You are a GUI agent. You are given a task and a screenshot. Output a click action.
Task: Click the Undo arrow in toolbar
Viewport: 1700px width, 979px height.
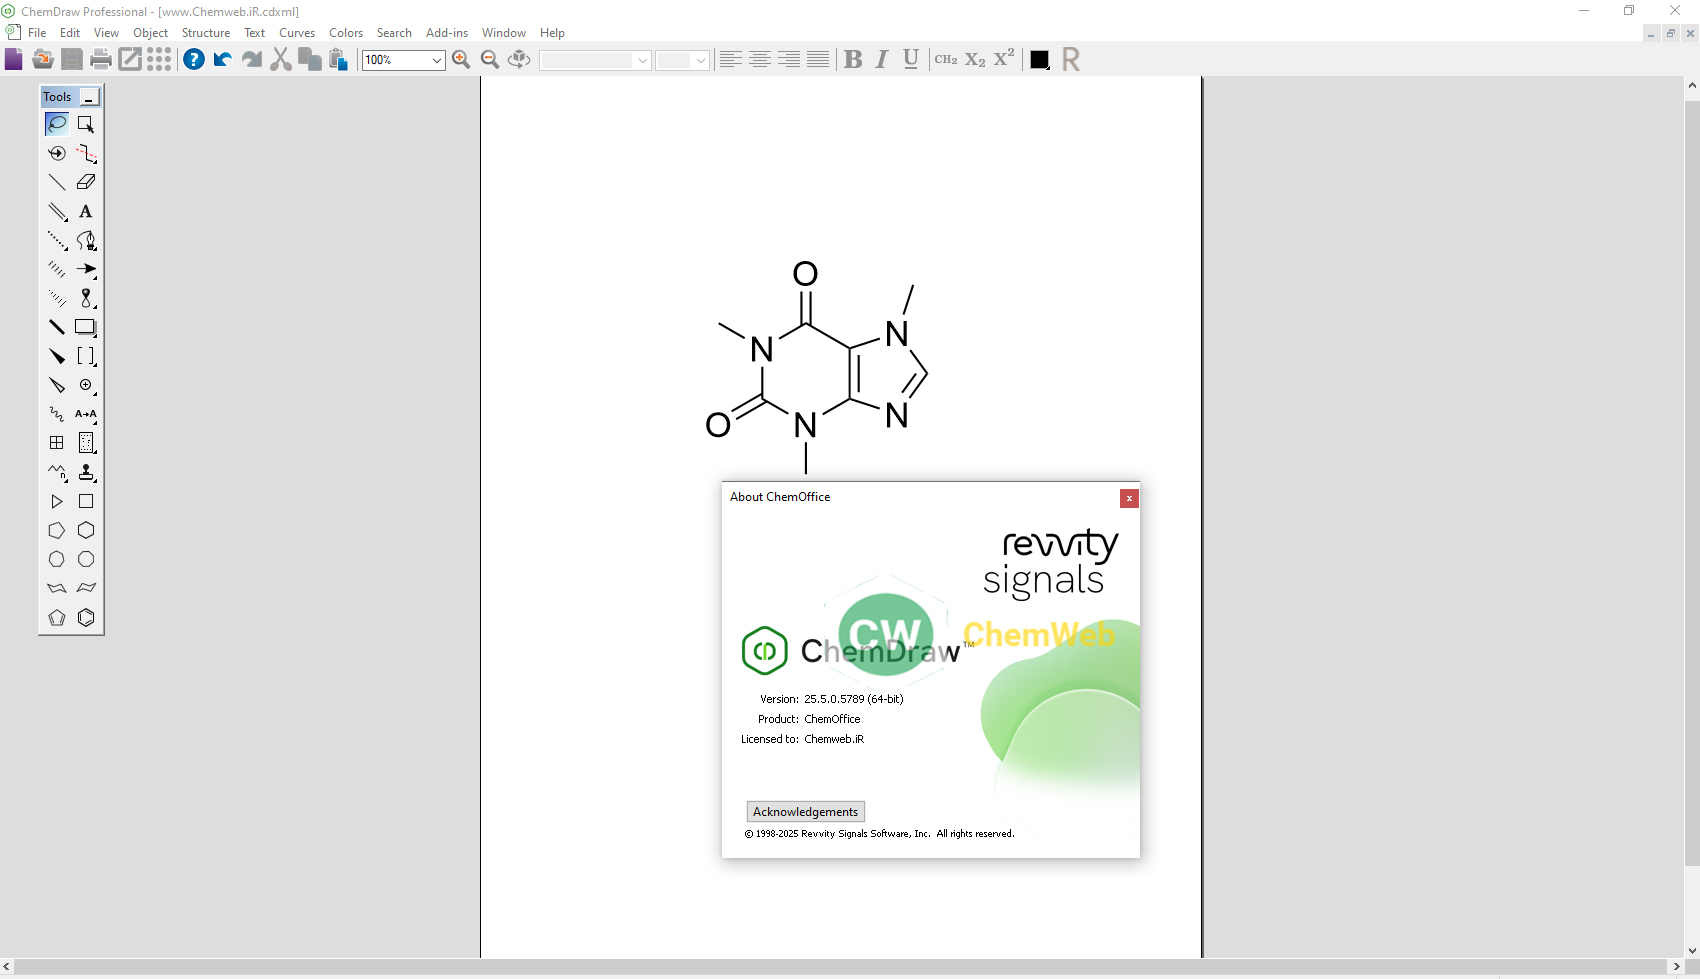coord(222,60)
